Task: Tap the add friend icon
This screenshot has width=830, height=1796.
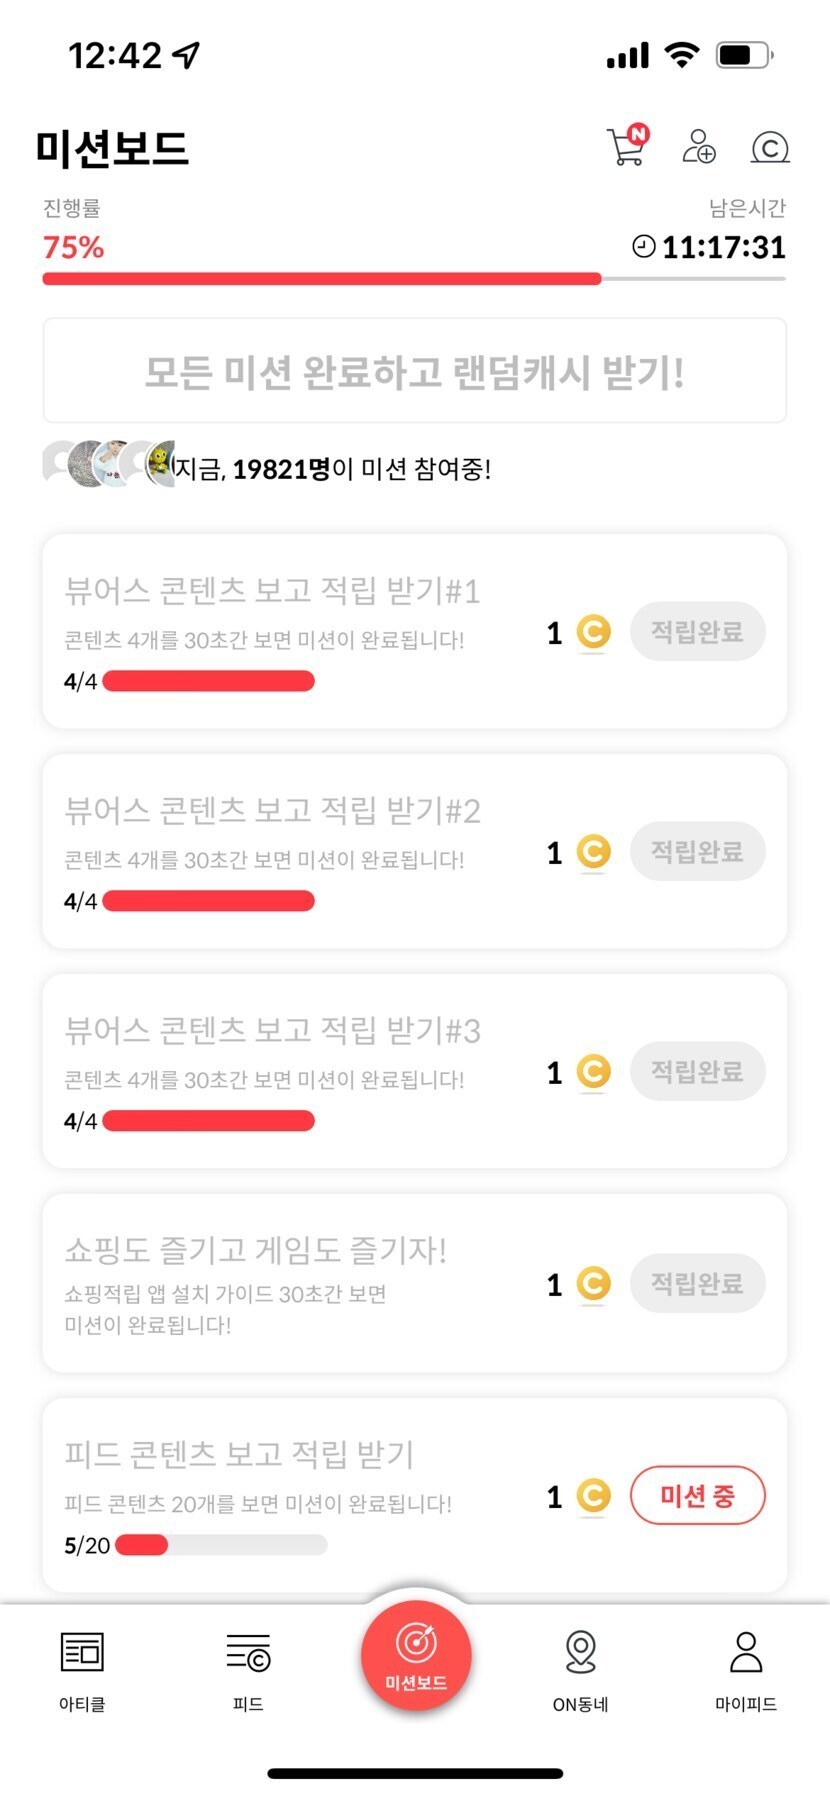Action: (x=698, y=146)
